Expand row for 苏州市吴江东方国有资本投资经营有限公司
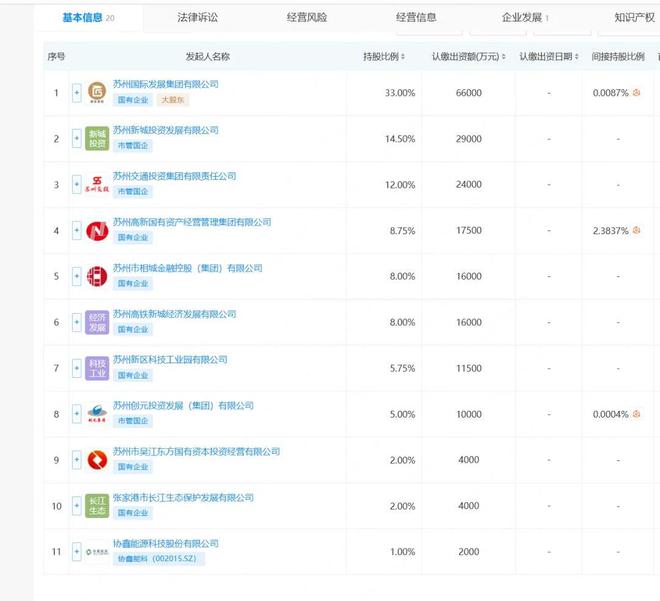 coord(77,460)
